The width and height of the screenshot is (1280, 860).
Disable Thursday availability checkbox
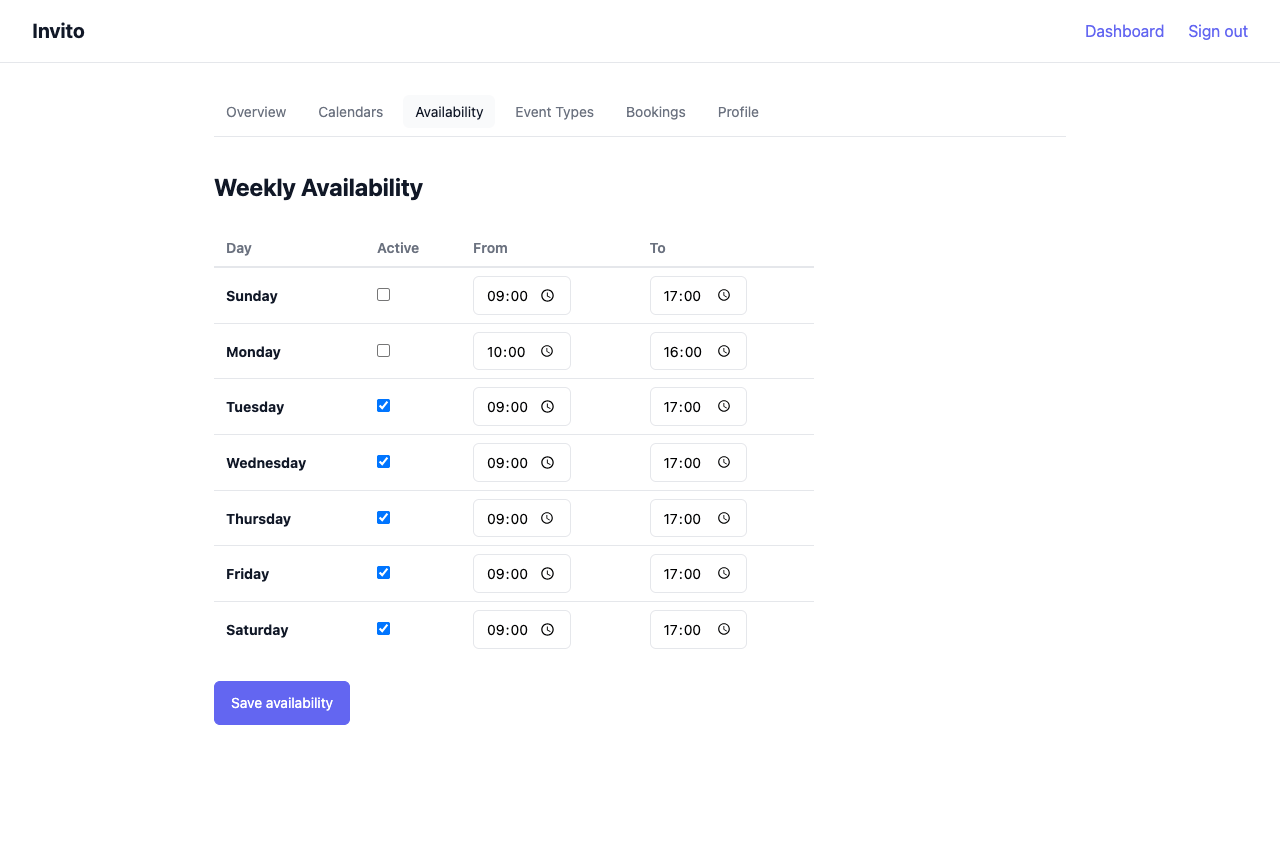tap(383, 518)
